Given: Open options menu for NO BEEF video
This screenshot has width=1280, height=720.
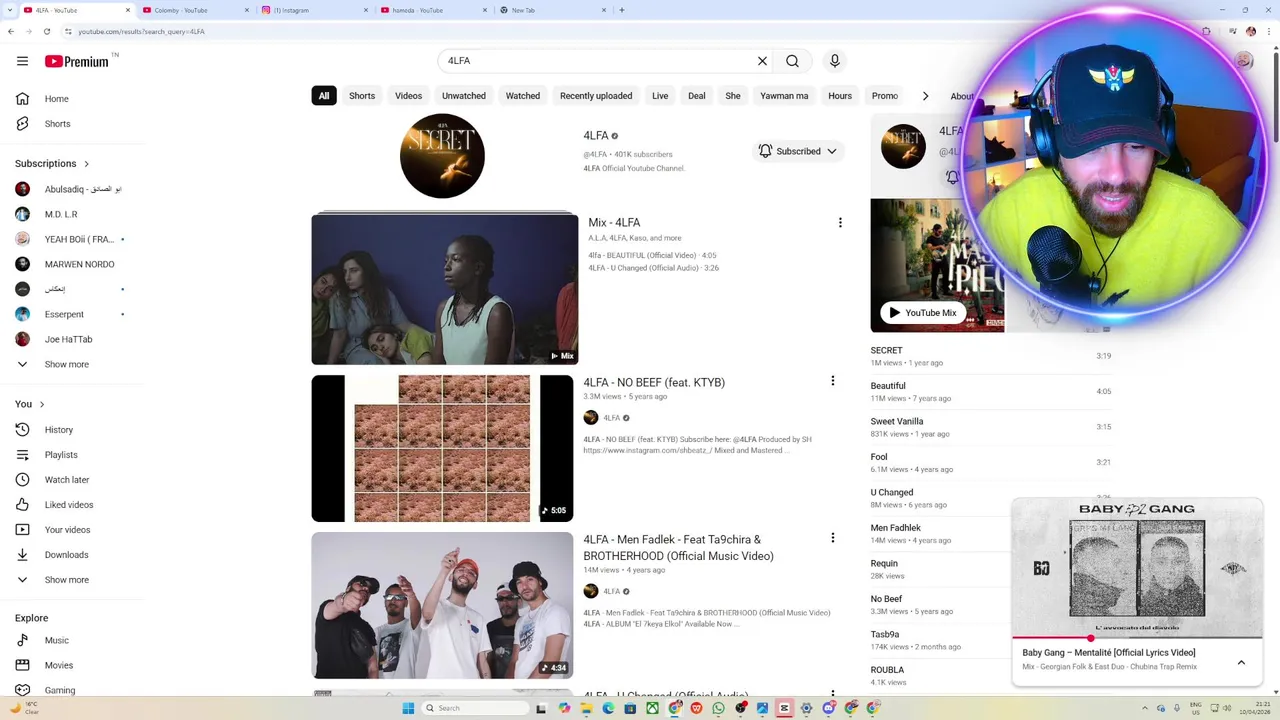Looking at the screenshot, I should pyautogui.click(x=832, y=381).
